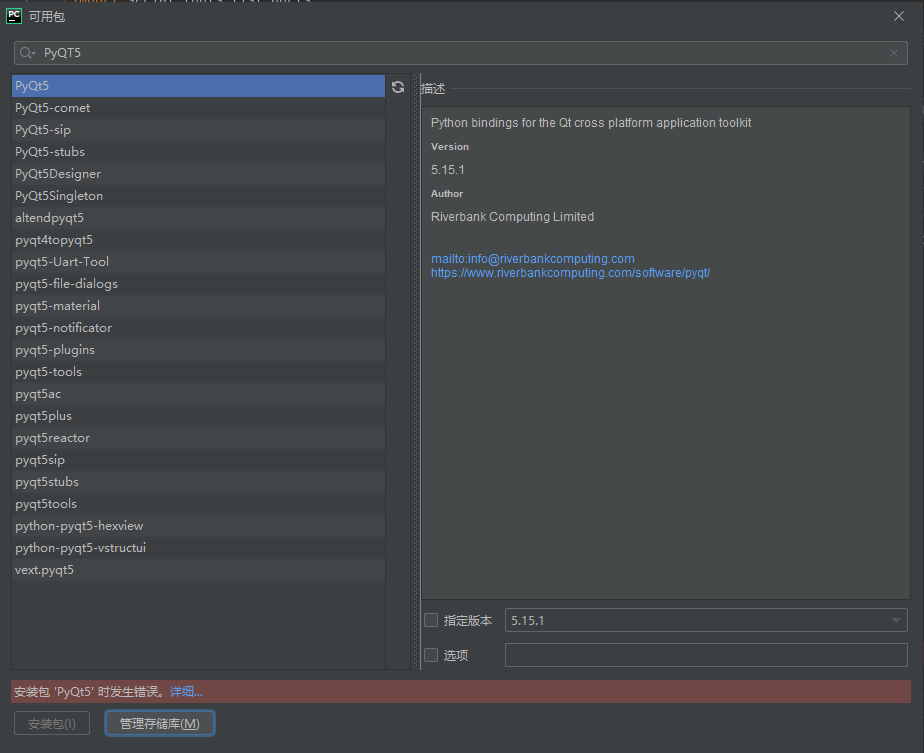Viewport: 924px width, 753px height.
Task: Click the 详细... error link
Action: click(186, 691)
